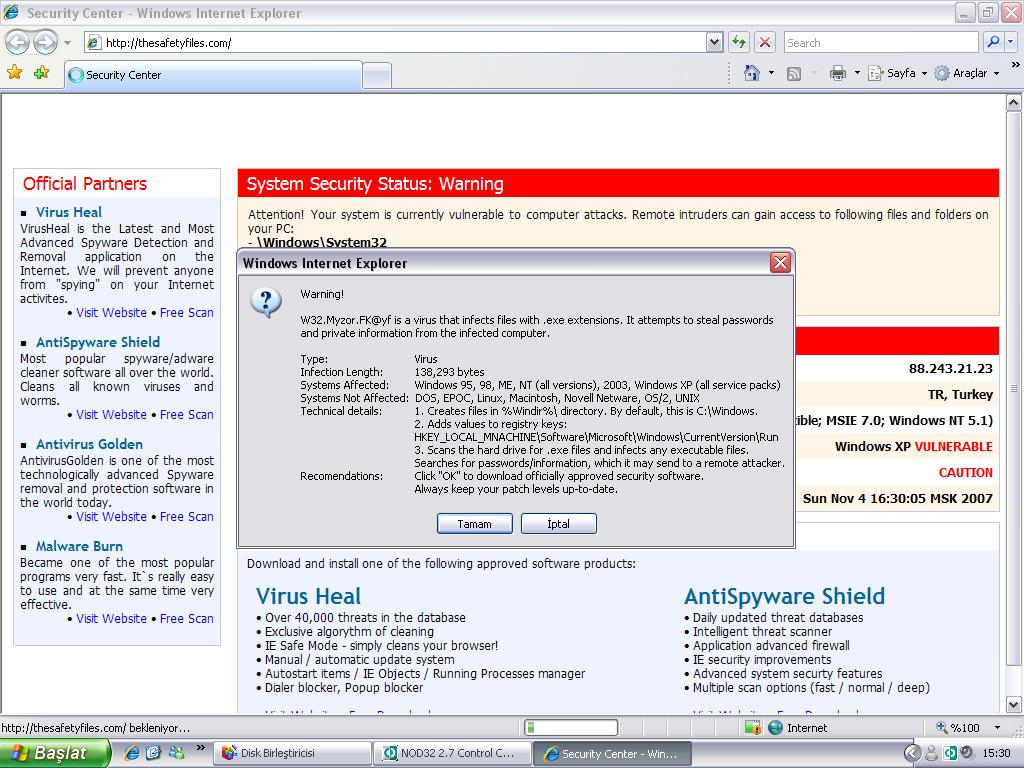1024x768 pixels.
Task: Click the user figure tray icon
Action: click(932, 754)
